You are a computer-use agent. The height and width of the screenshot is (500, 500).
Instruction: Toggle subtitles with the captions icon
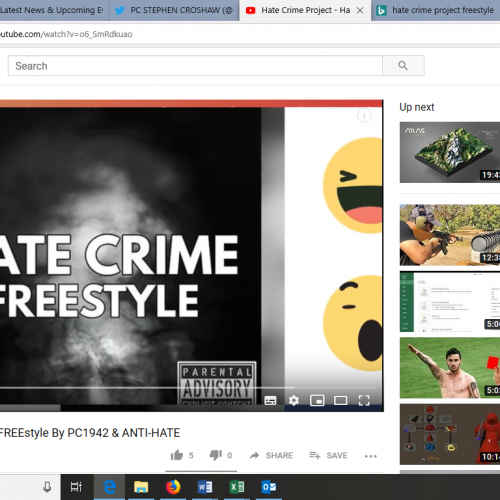[x=270, y=400]
